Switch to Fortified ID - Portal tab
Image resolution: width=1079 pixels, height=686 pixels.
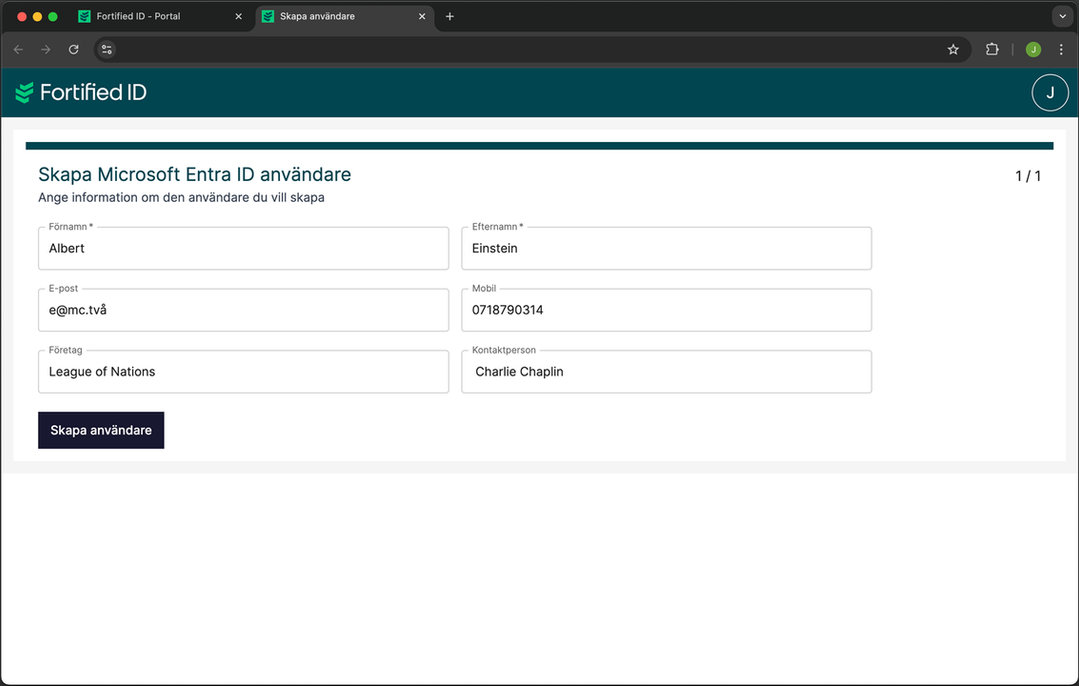pyautogui.click(x=160, y=17)
